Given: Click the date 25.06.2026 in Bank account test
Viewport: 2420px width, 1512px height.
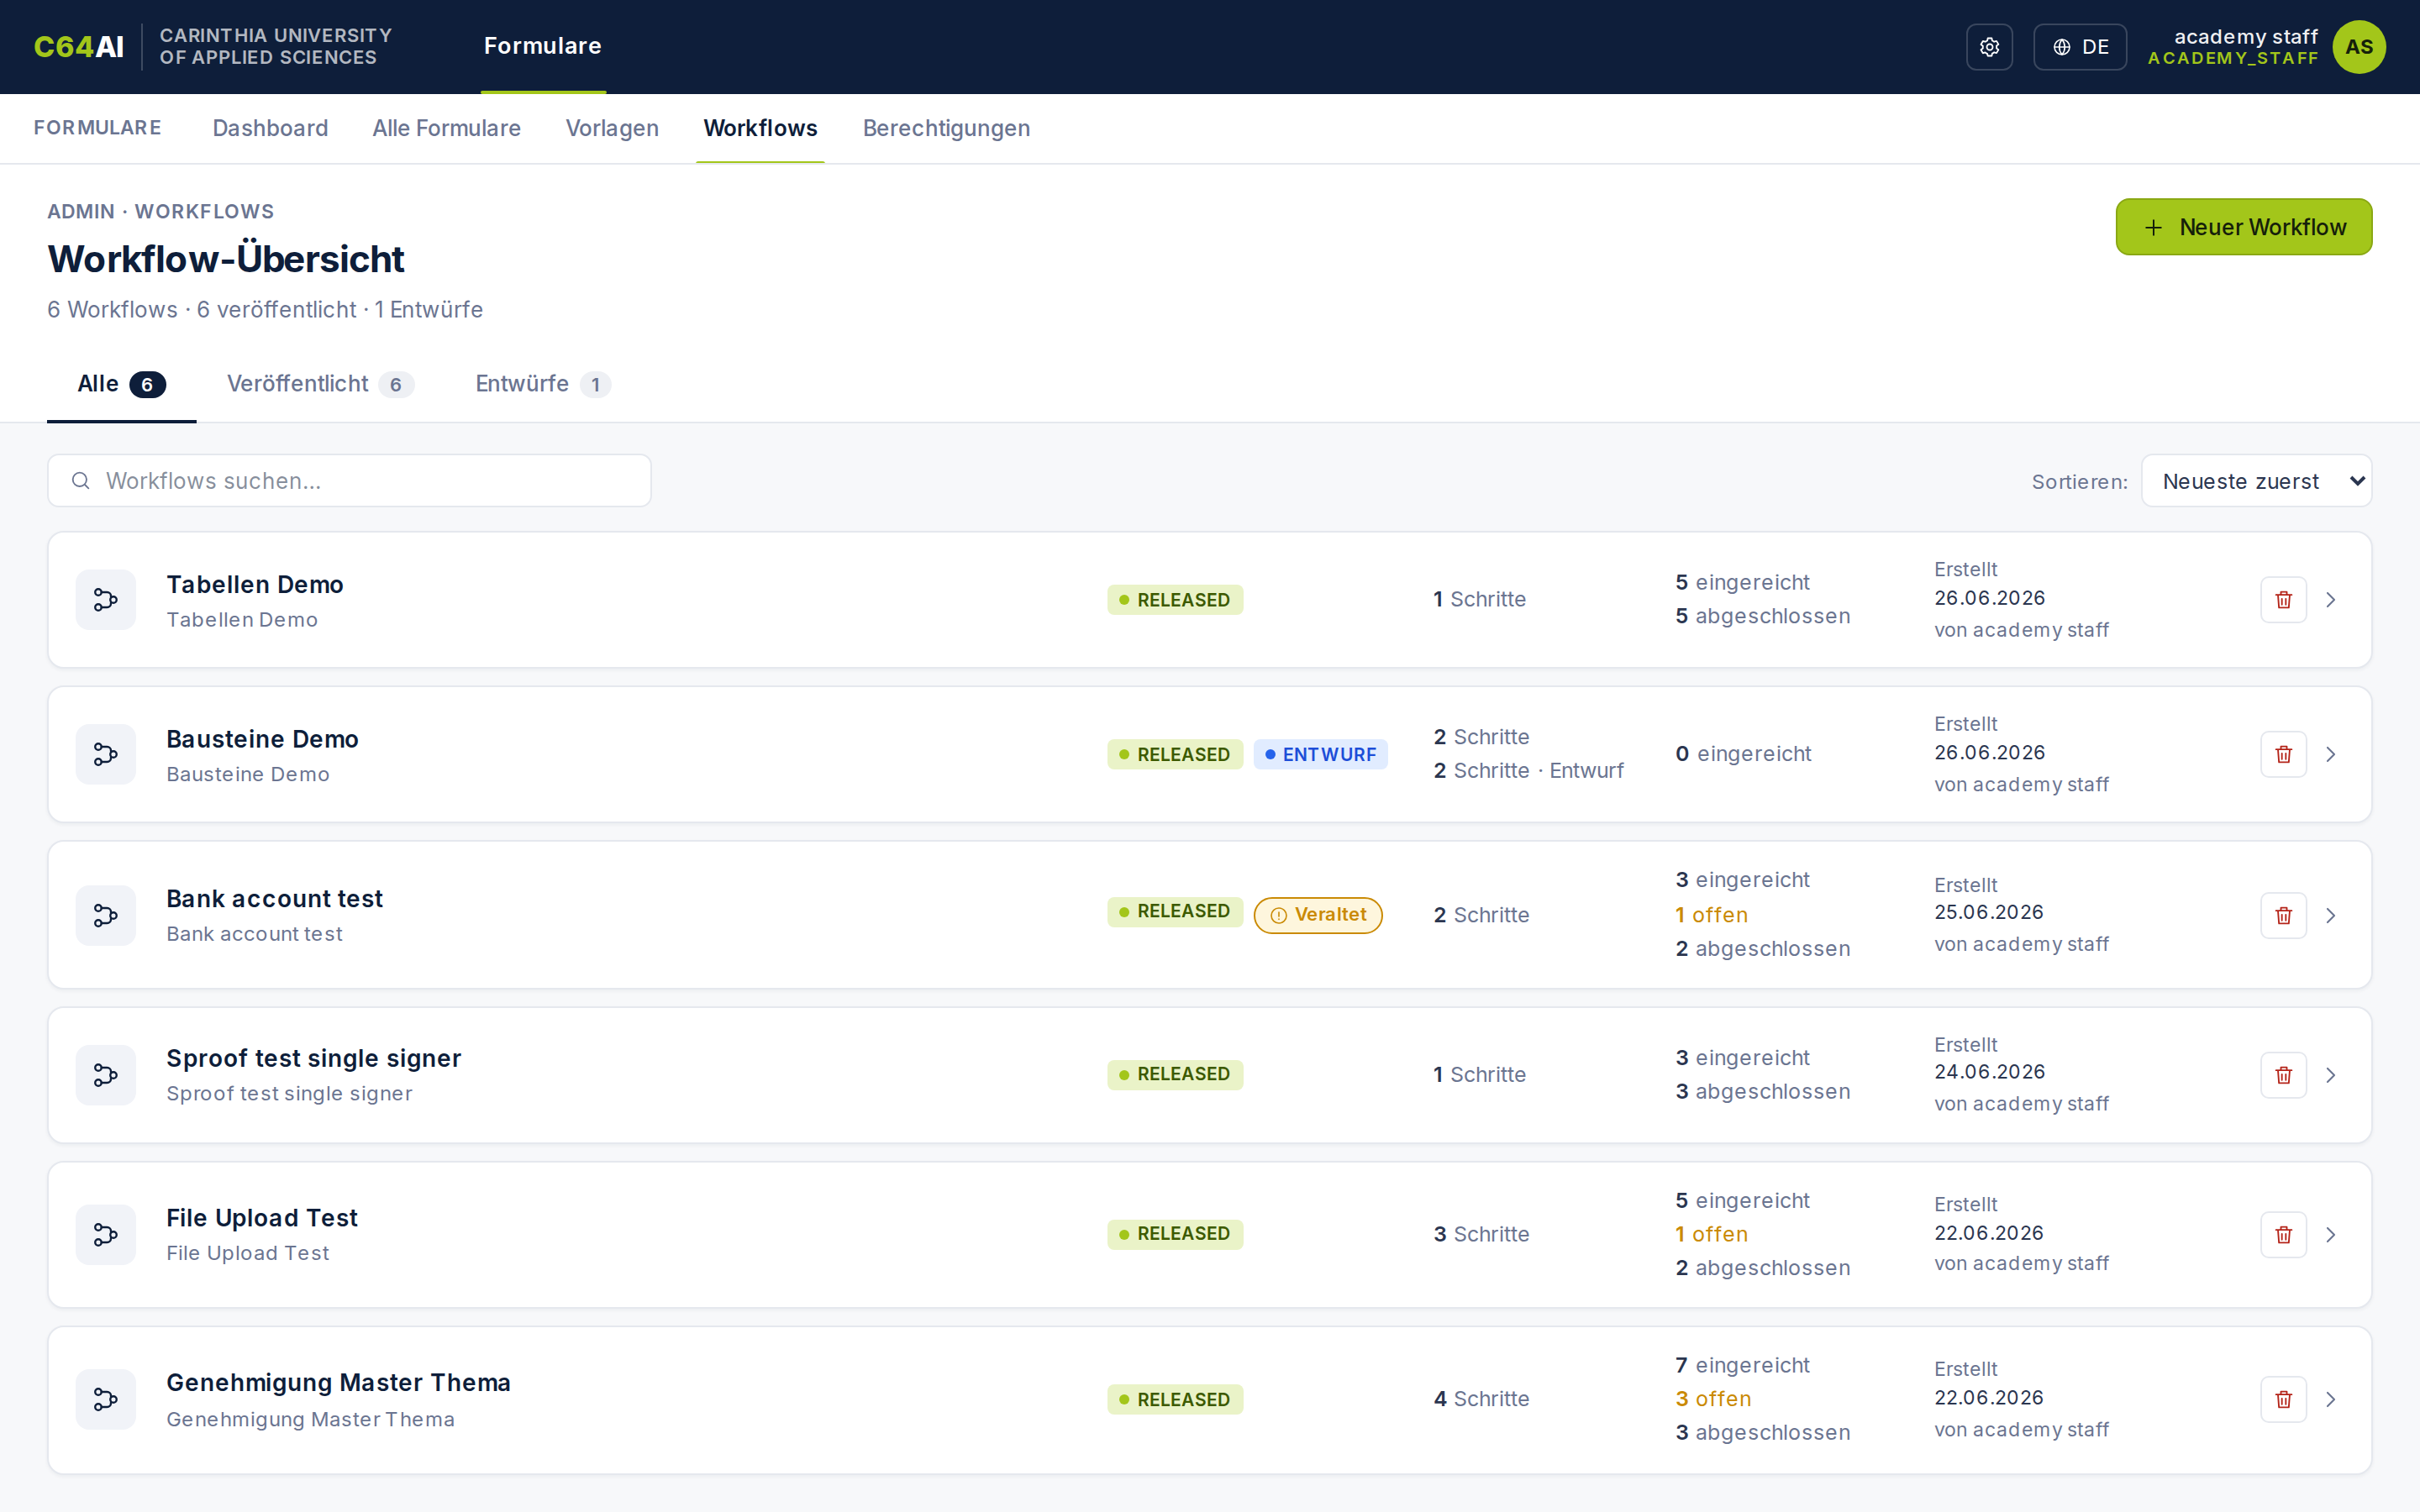Looking at the screenshot, I should [x=1989, y=912].
